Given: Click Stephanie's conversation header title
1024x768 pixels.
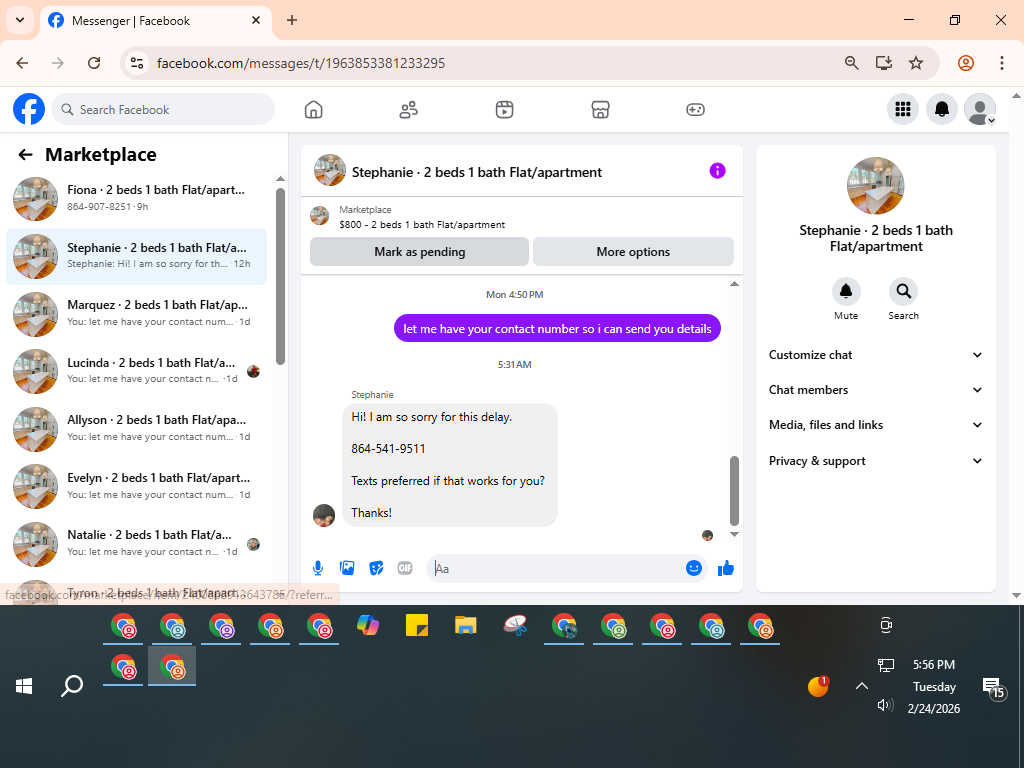Looking at the screenshot, I should 477,172.
